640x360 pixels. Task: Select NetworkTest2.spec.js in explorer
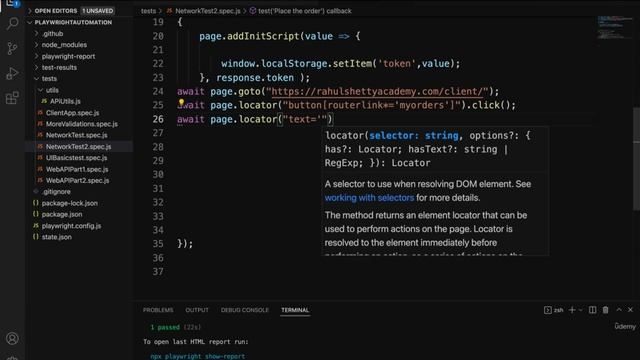(x=78, y=147)
